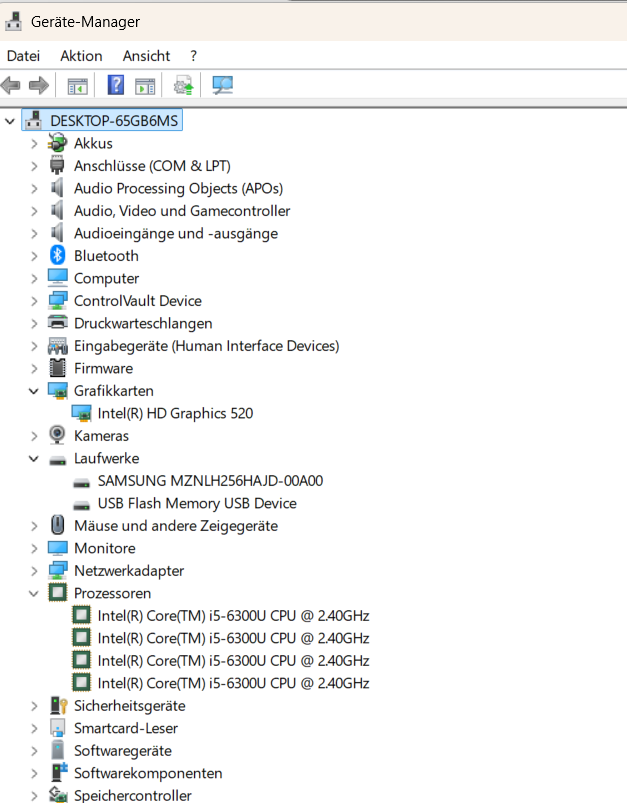Click the update driver toolbar icon

point(183,85)
